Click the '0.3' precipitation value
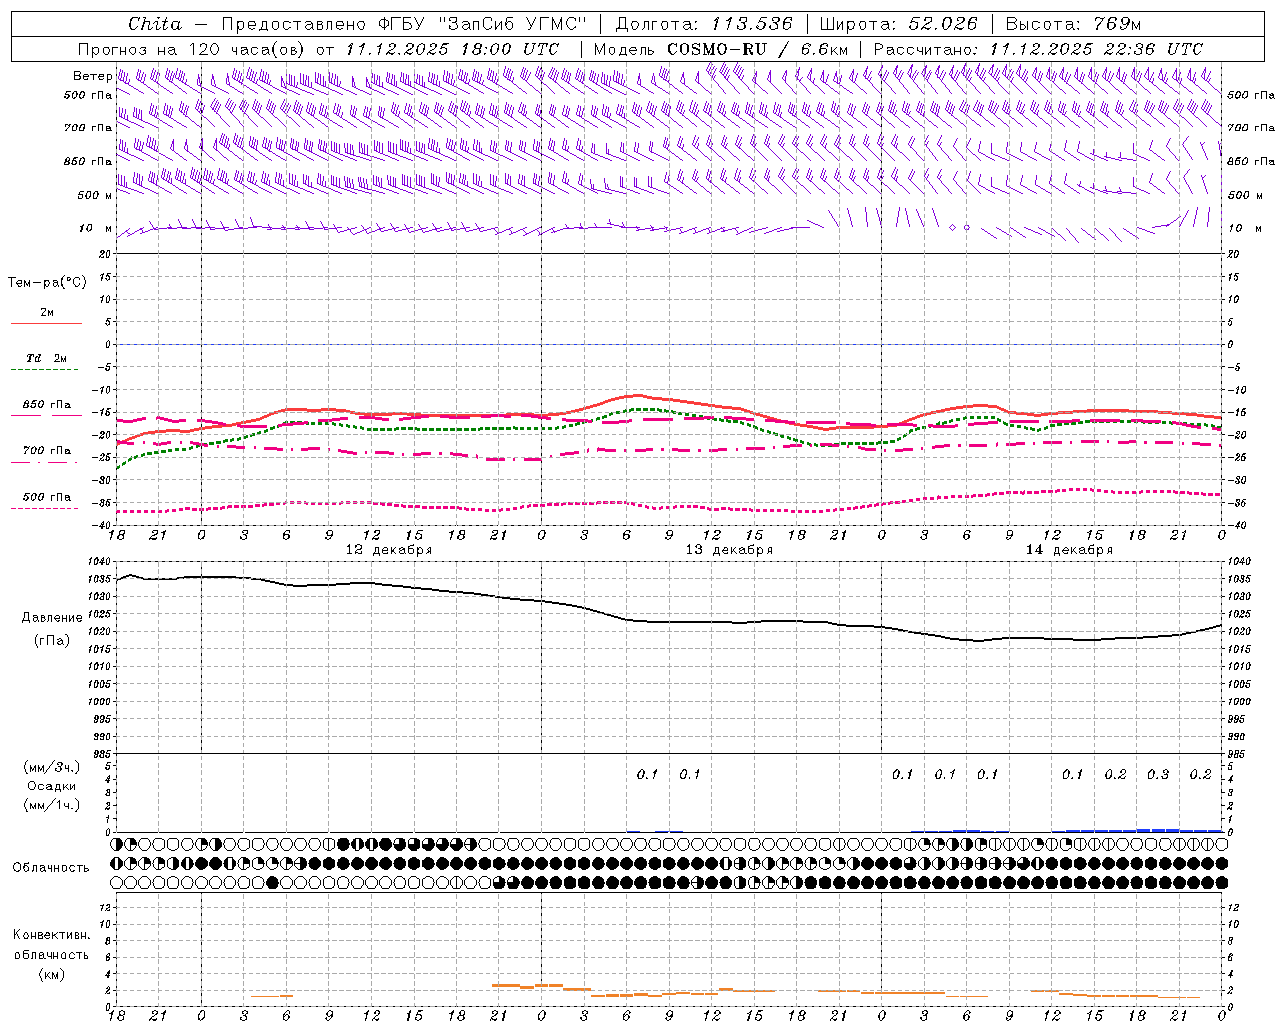The image size is (1280, 1024). (x=1158, y=775)
